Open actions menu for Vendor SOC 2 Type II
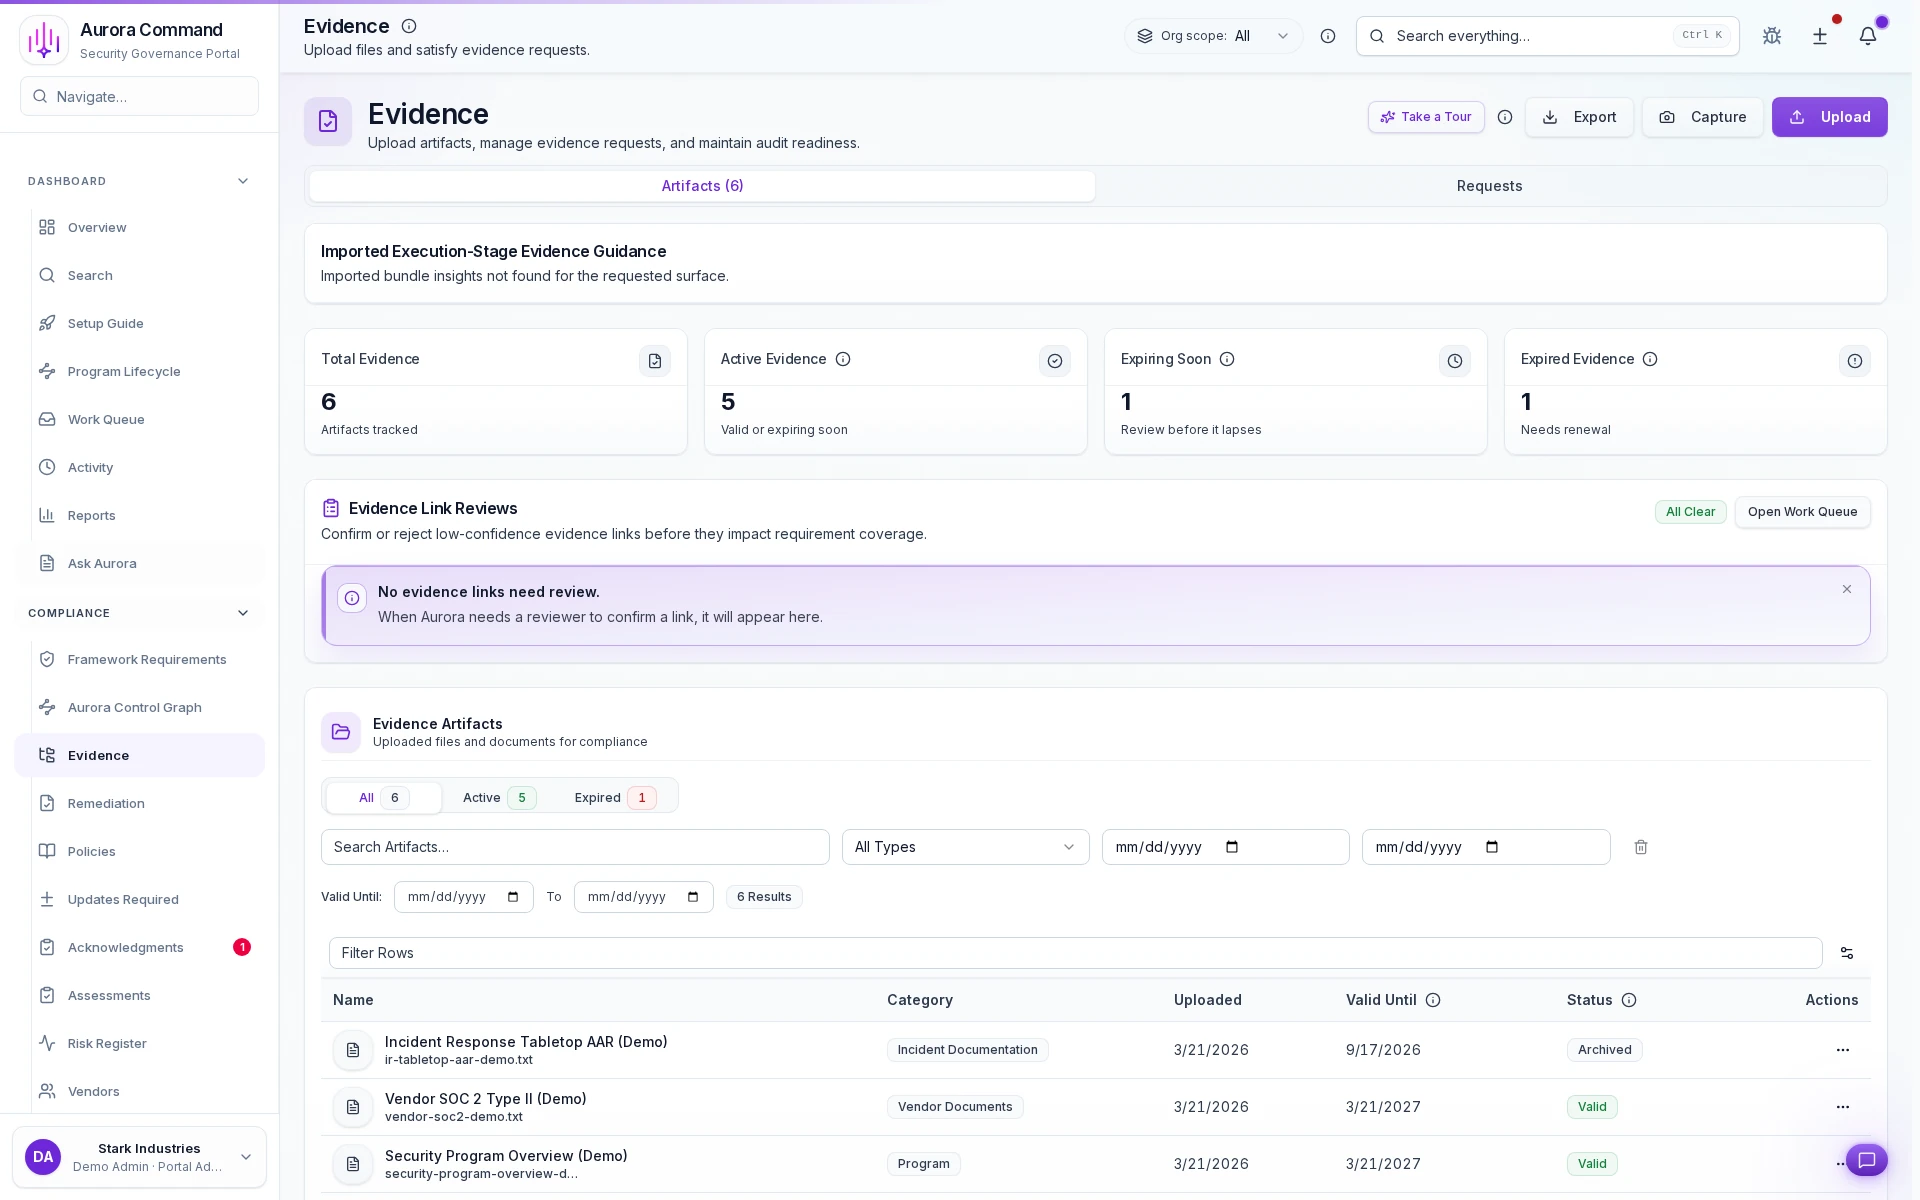The image size is (1920, 1200). 1842,1107
